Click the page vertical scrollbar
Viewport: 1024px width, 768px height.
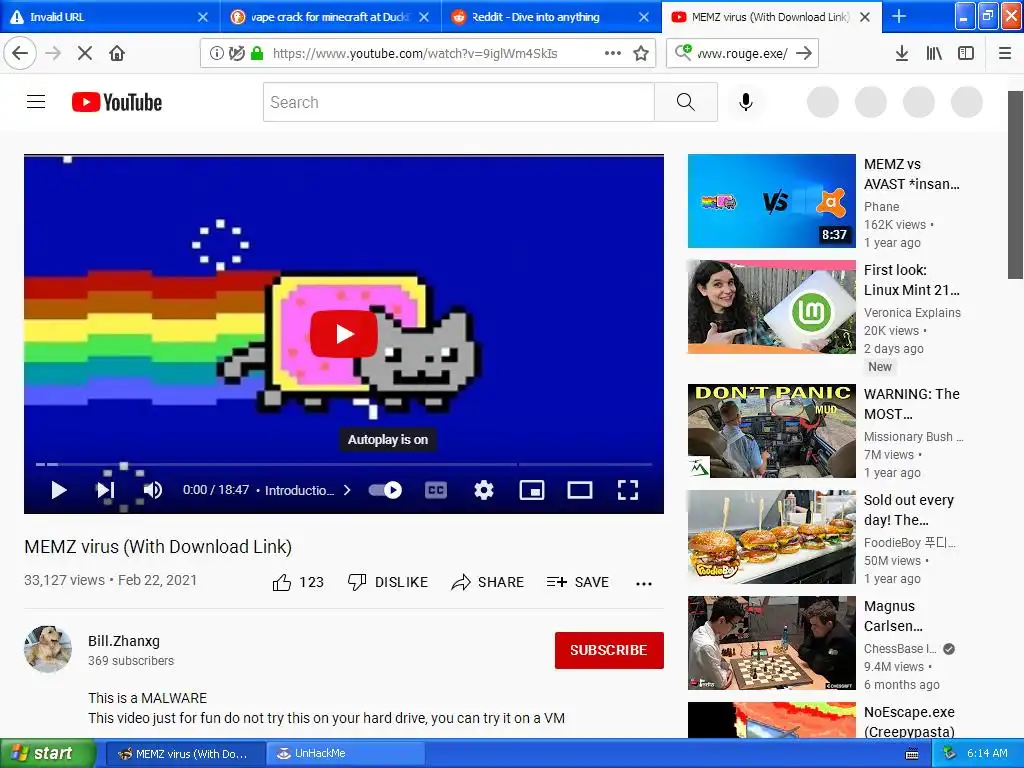coord(1015,185)
